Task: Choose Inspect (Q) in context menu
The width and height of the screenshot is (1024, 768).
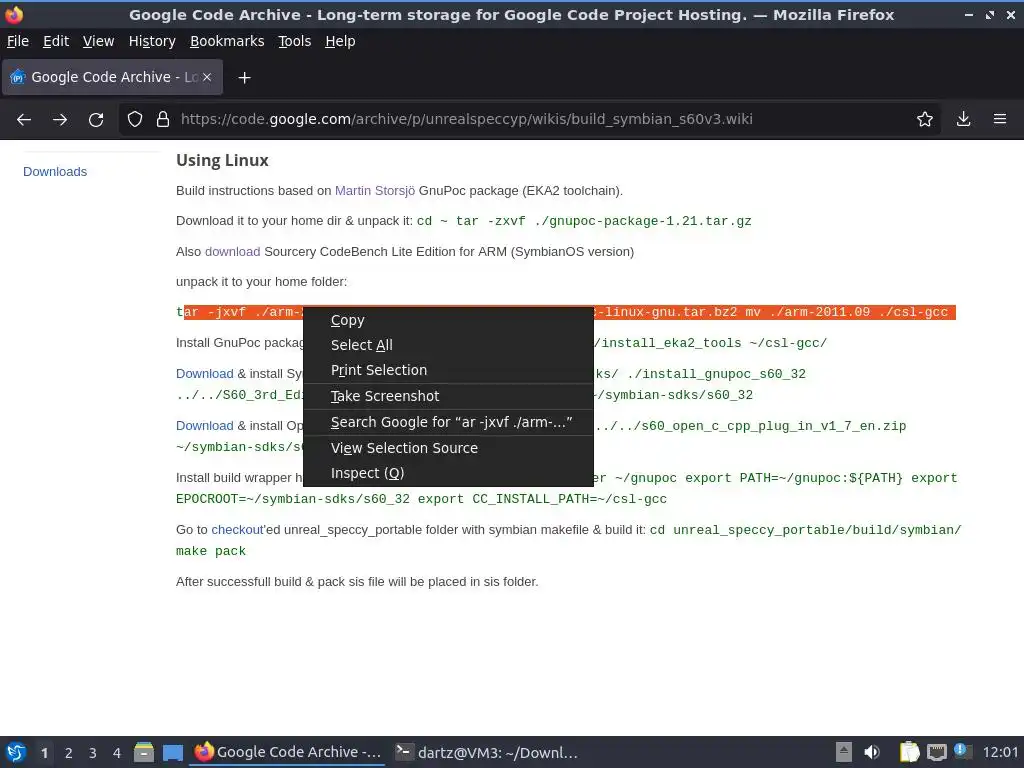Action: [449, 473]
